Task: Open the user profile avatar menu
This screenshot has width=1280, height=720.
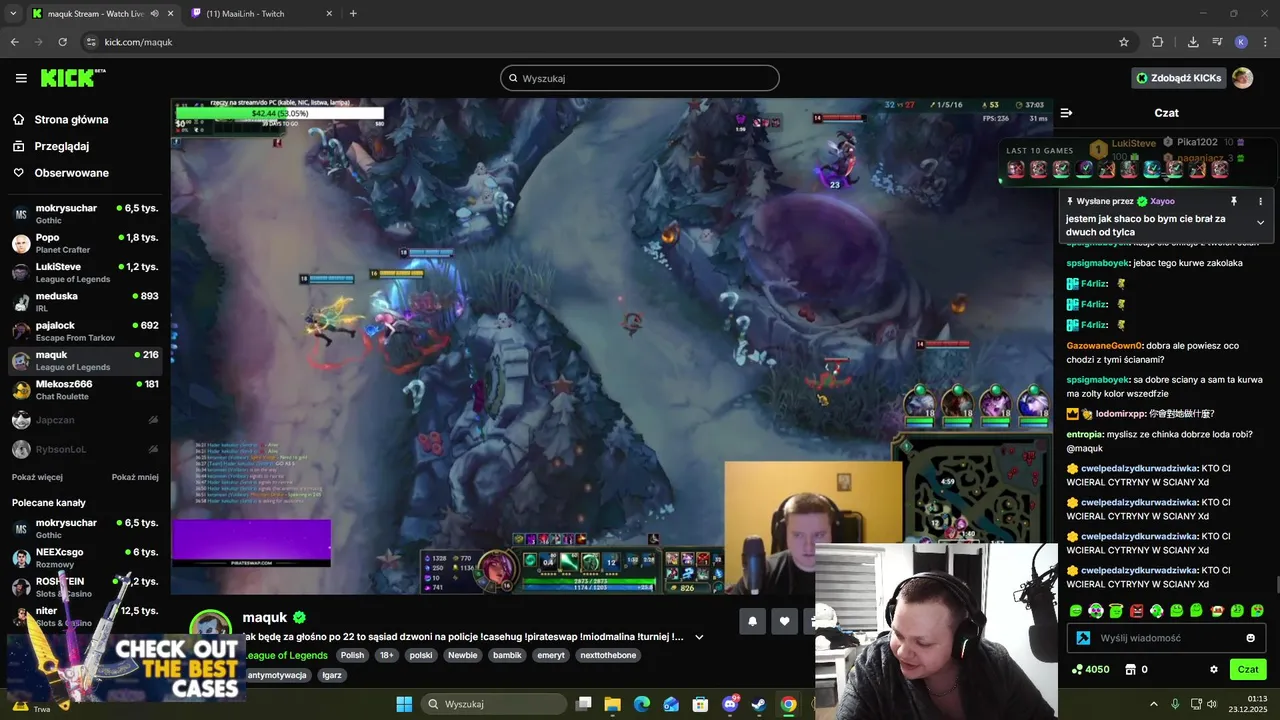Action: click(1242, 78)
